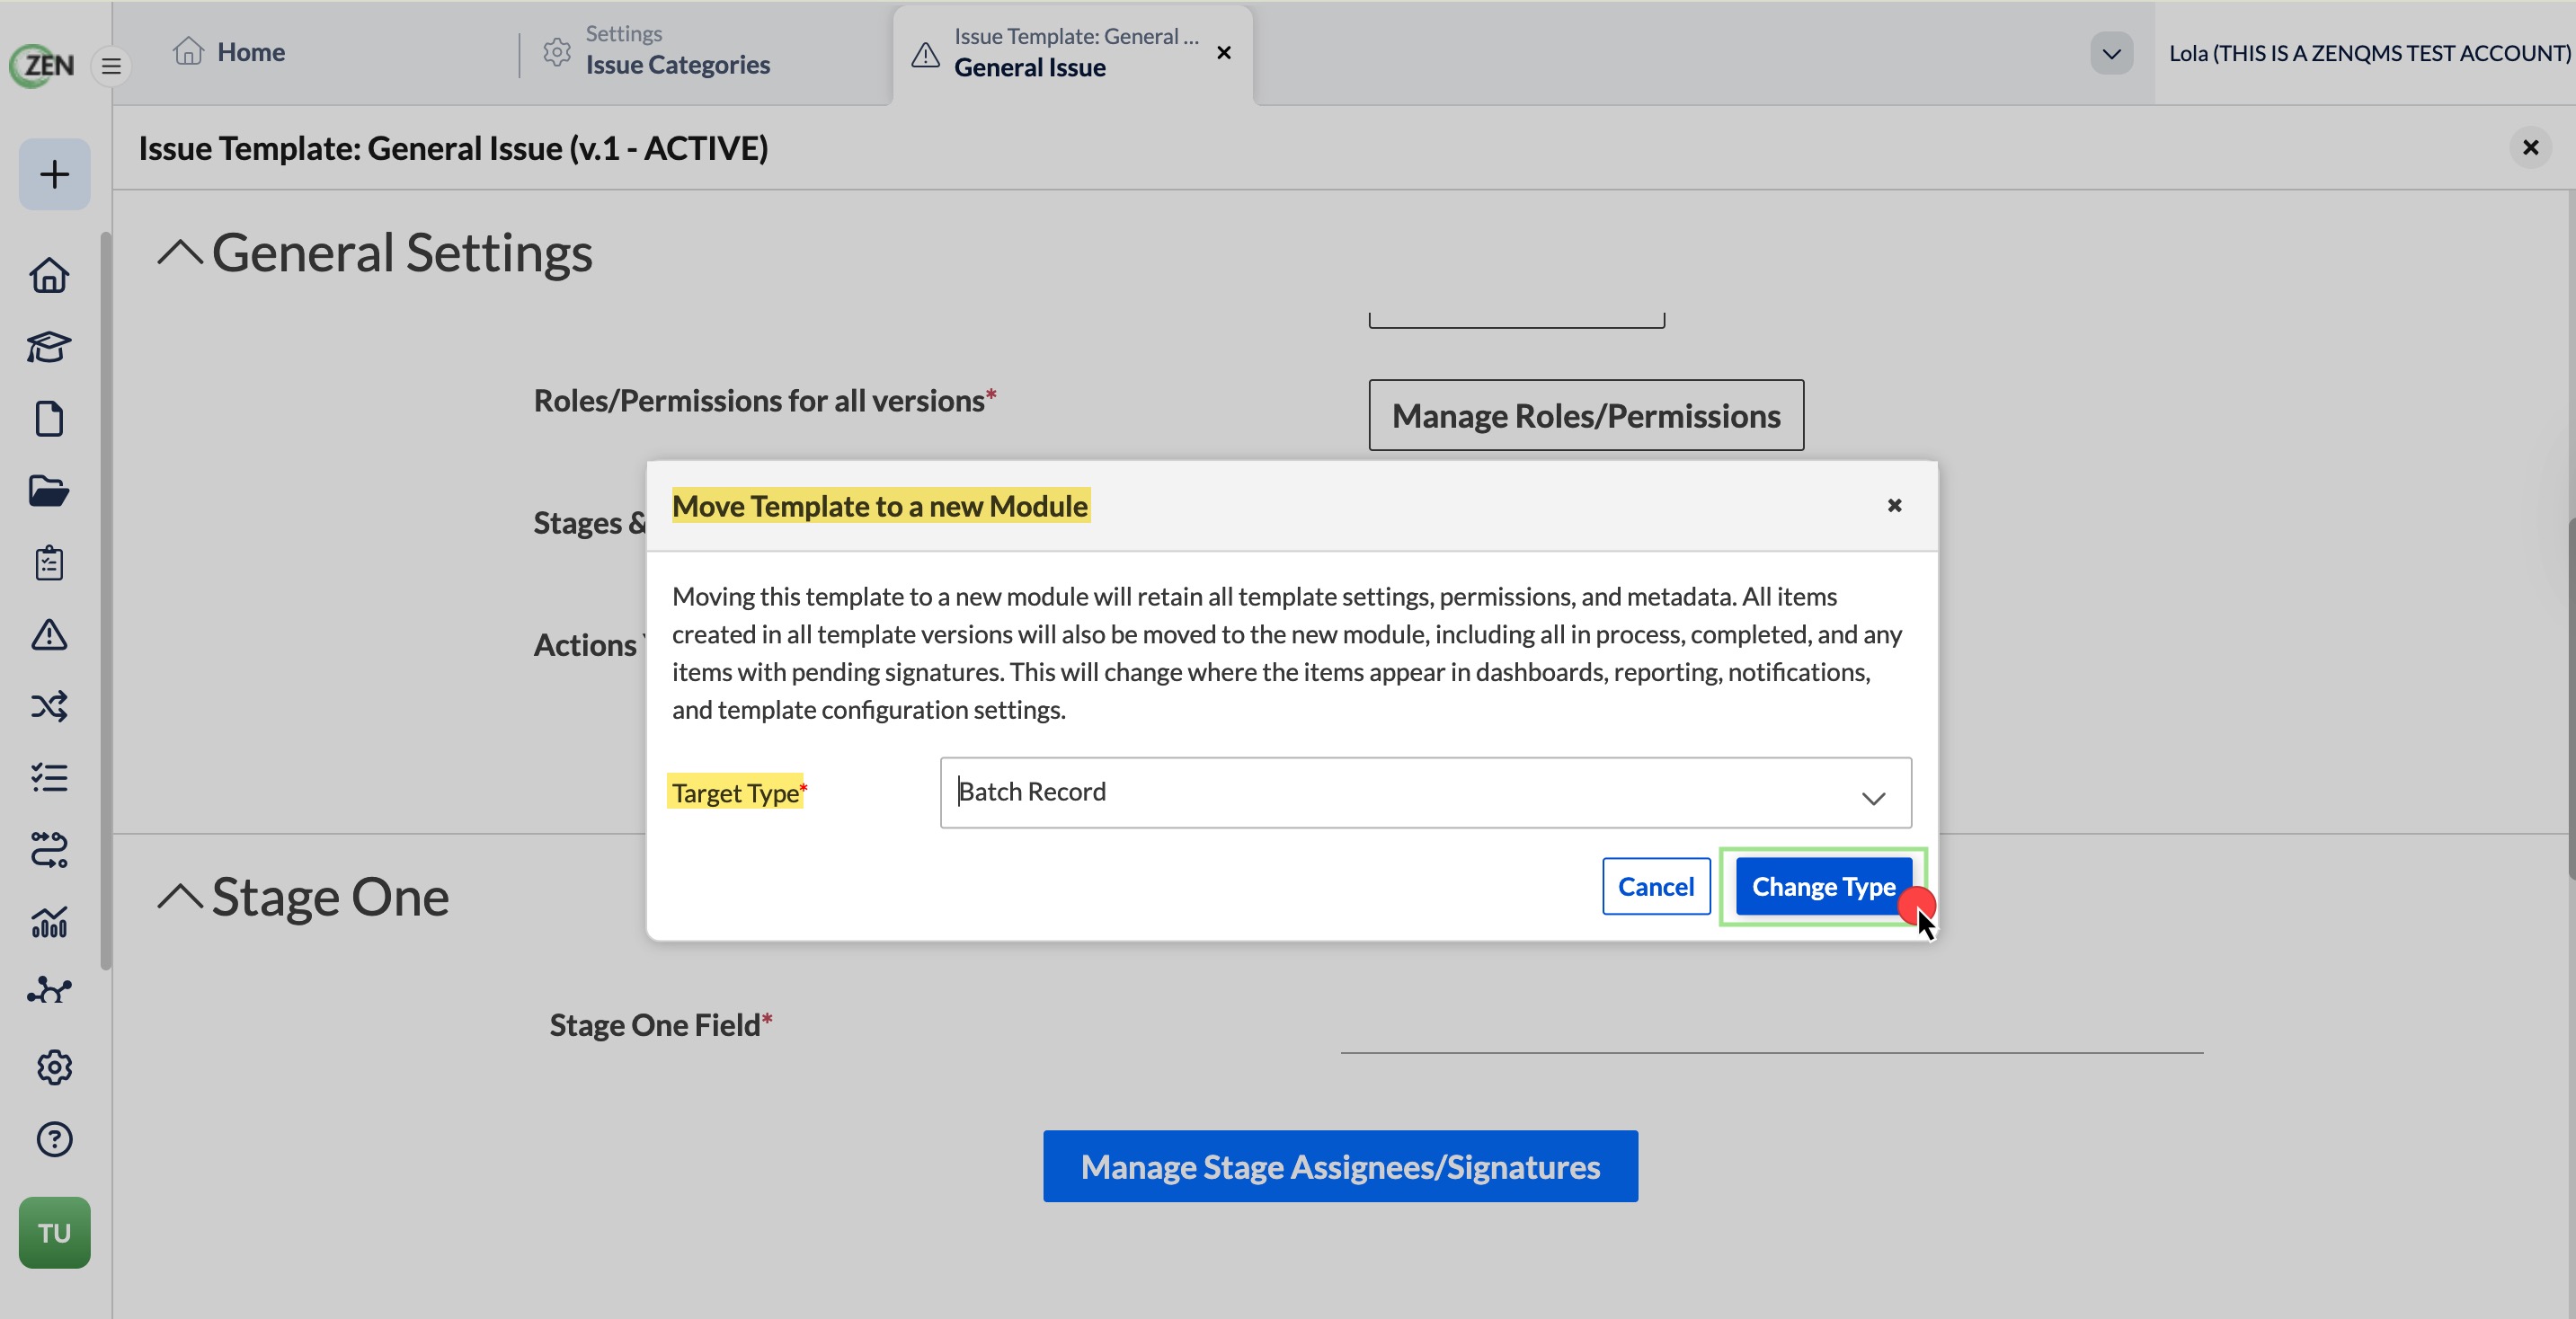Close the General Issue tab
Image resolution: width=2576 pixels, height=1319 pixels.
[1223, 52]
